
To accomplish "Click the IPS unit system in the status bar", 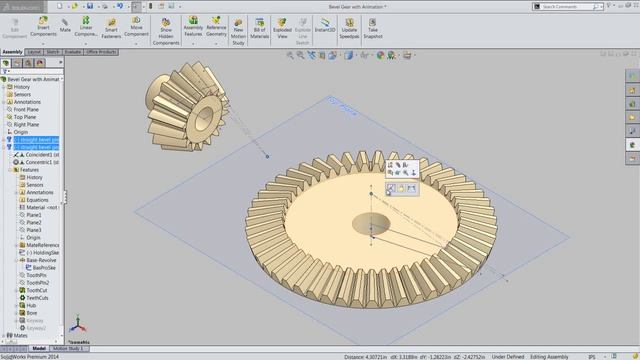I will click(591, 357).
